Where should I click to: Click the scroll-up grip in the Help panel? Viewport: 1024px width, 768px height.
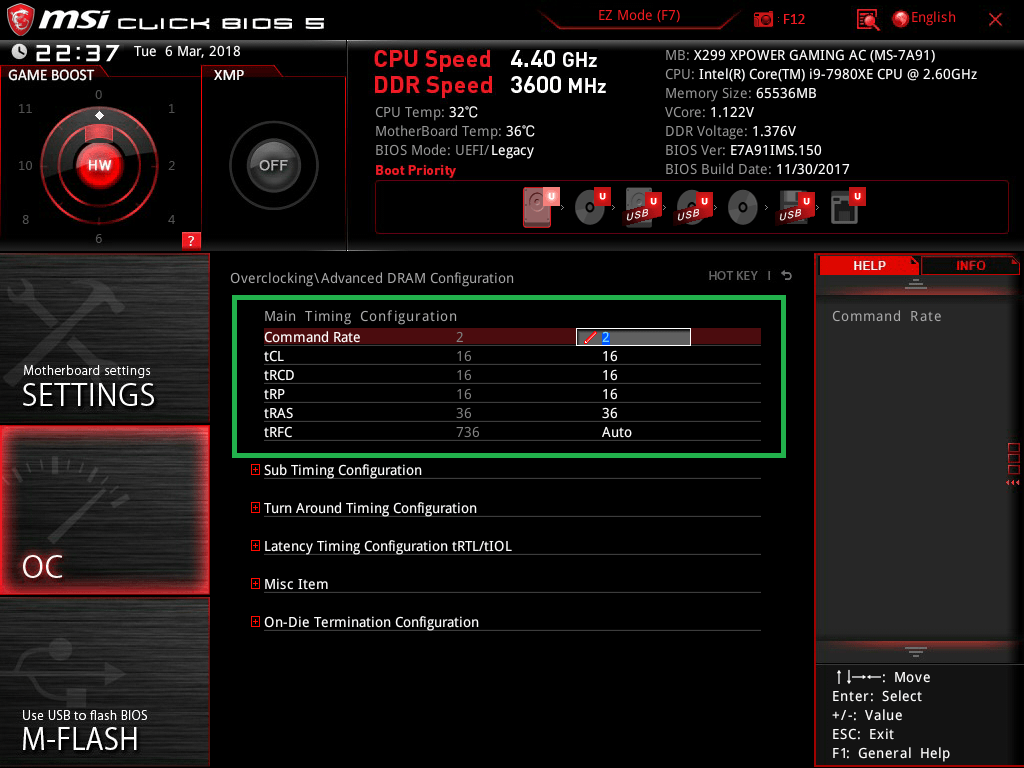916,283
